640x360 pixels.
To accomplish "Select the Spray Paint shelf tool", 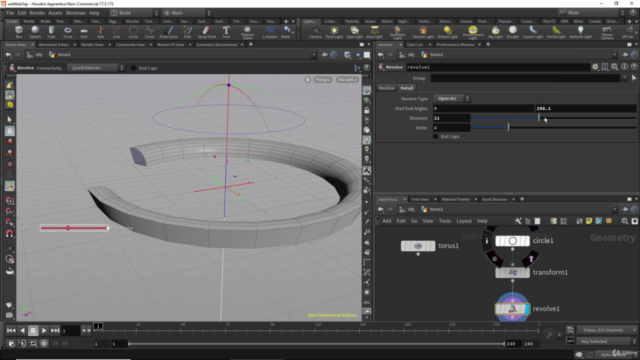I will (207, 32).
